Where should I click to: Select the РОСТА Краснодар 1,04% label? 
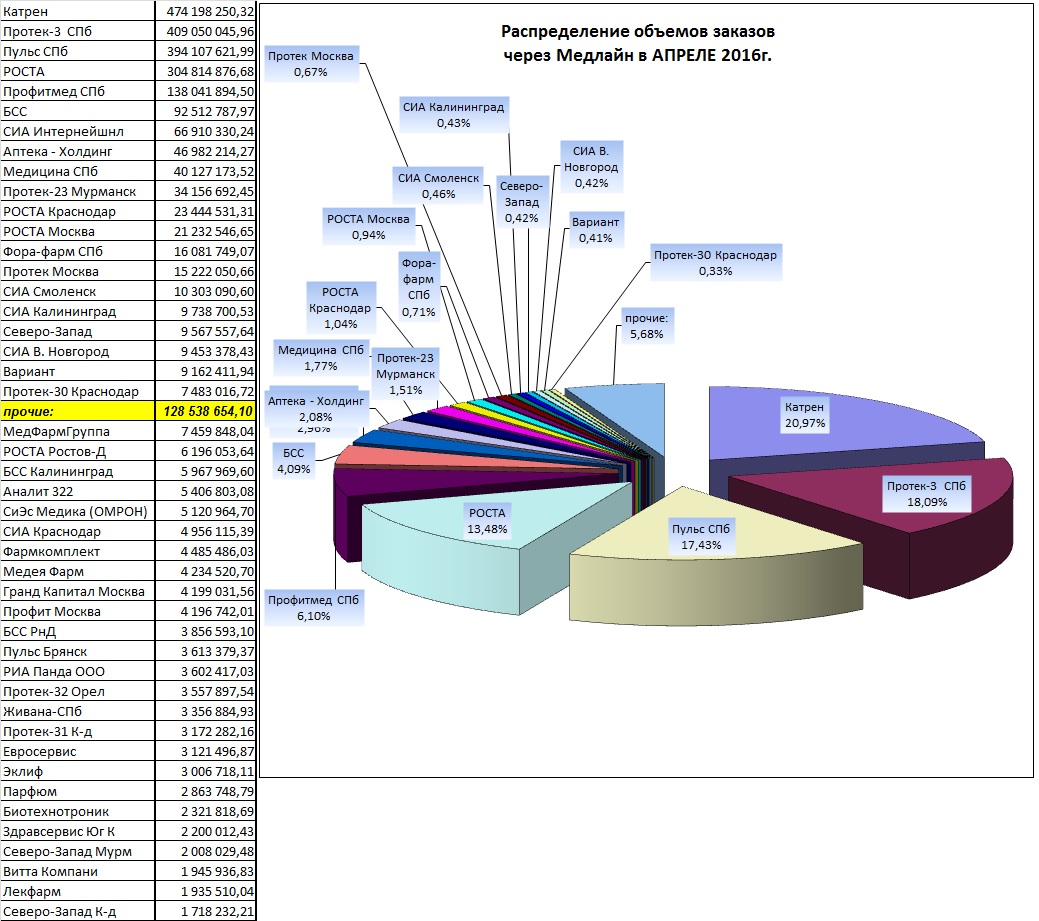[x=341, y=307]
